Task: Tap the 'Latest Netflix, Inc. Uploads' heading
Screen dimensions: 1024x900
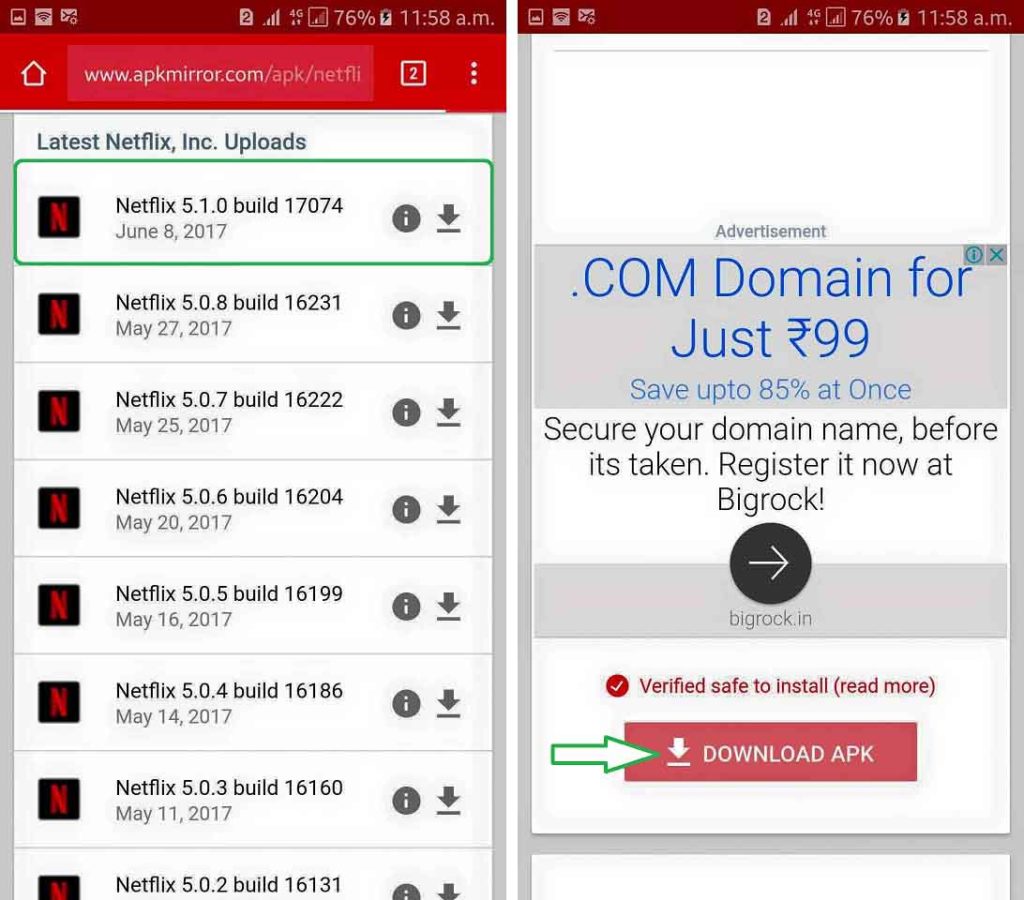Action: point(171,142)
